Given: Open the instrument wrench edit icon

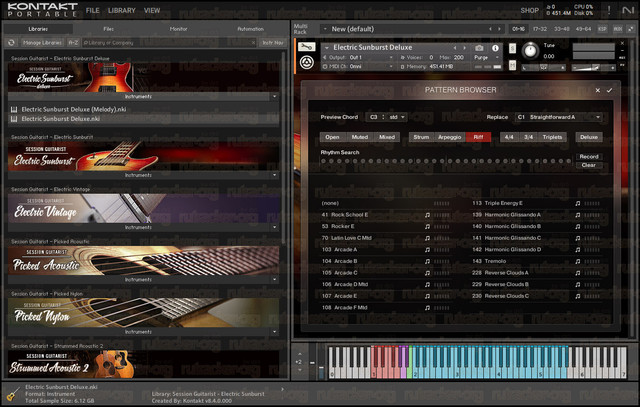Looking at the screenshot, I should 306,47.
